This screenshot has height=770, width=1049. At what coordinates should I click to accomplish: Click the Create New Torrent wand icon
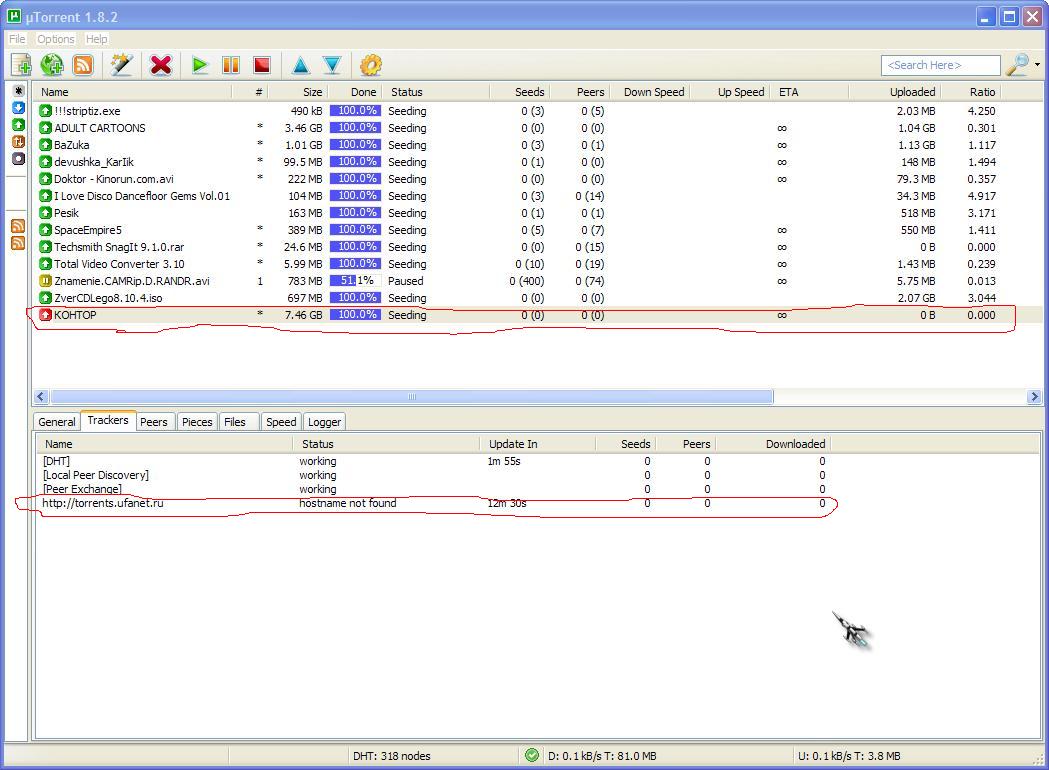coord(122,65)
